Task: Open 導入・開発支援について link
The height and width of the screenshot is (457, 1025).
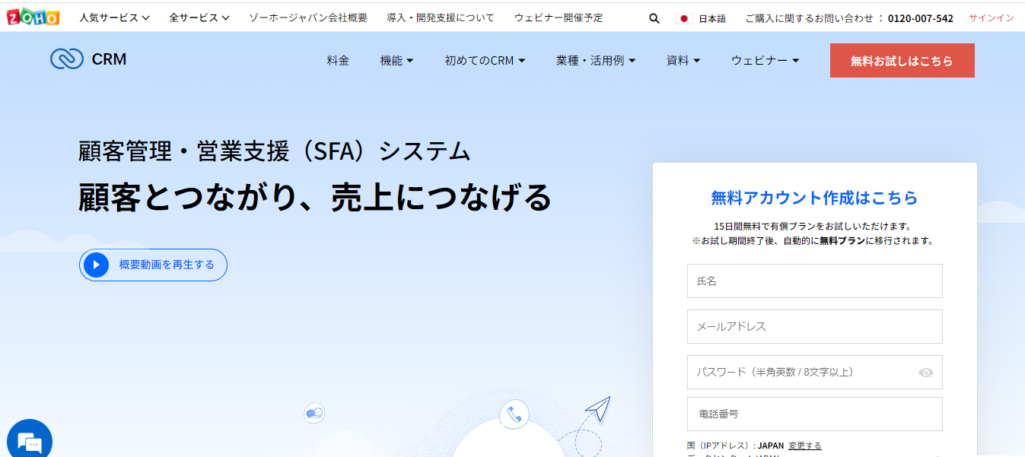Action: click(441, 18)
